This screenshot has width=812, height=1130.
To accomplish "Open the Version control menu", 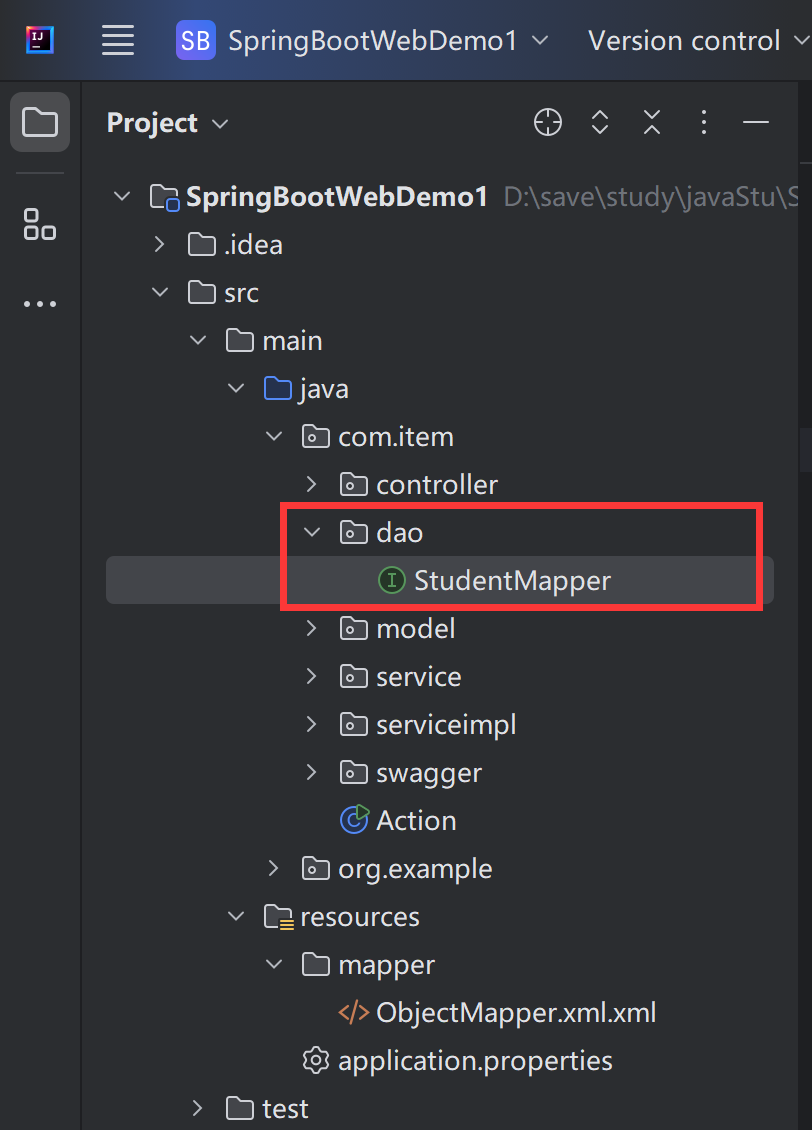I will [x=697, y=41].
